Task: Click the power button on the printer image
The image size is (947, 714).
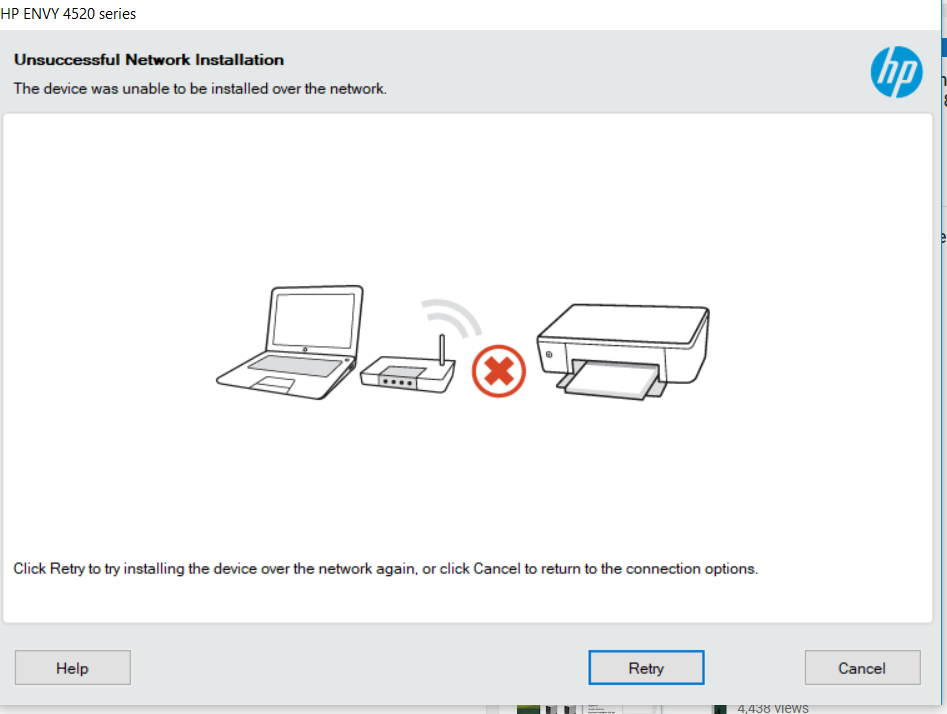Action: coord(549,355)
